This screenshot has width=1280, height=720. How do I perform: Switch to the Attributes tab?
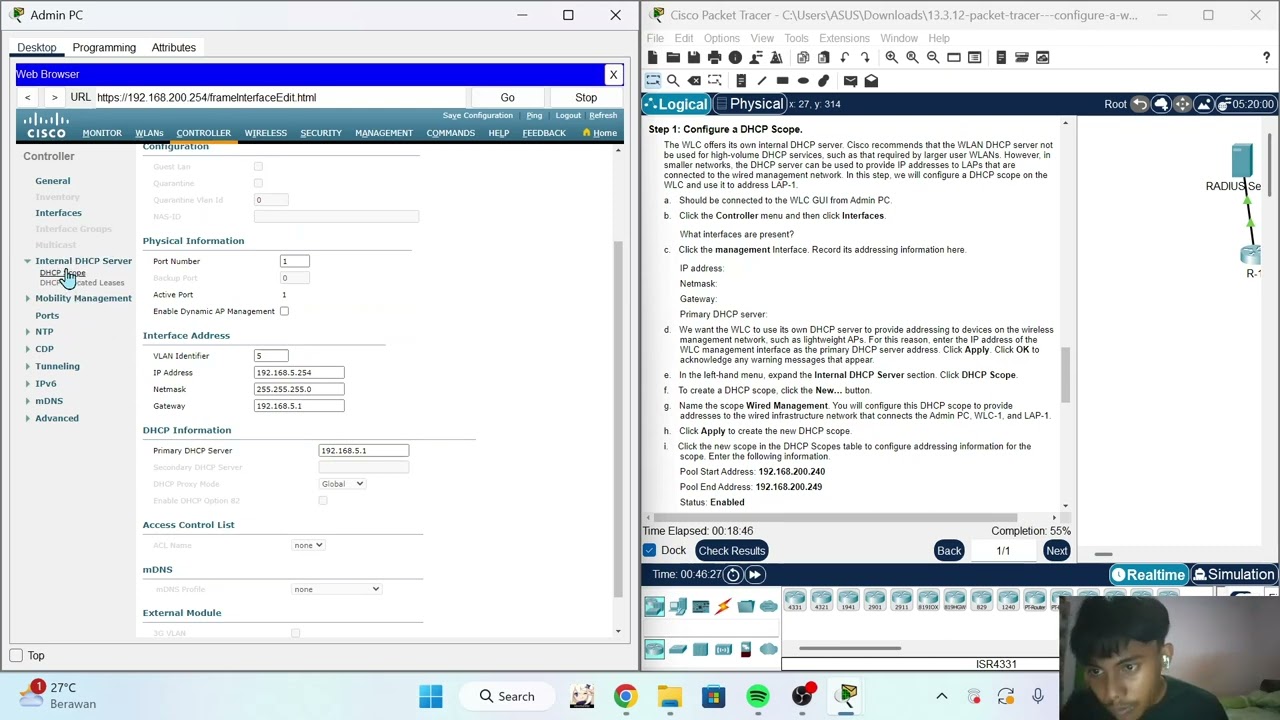(x=174, y=47)
